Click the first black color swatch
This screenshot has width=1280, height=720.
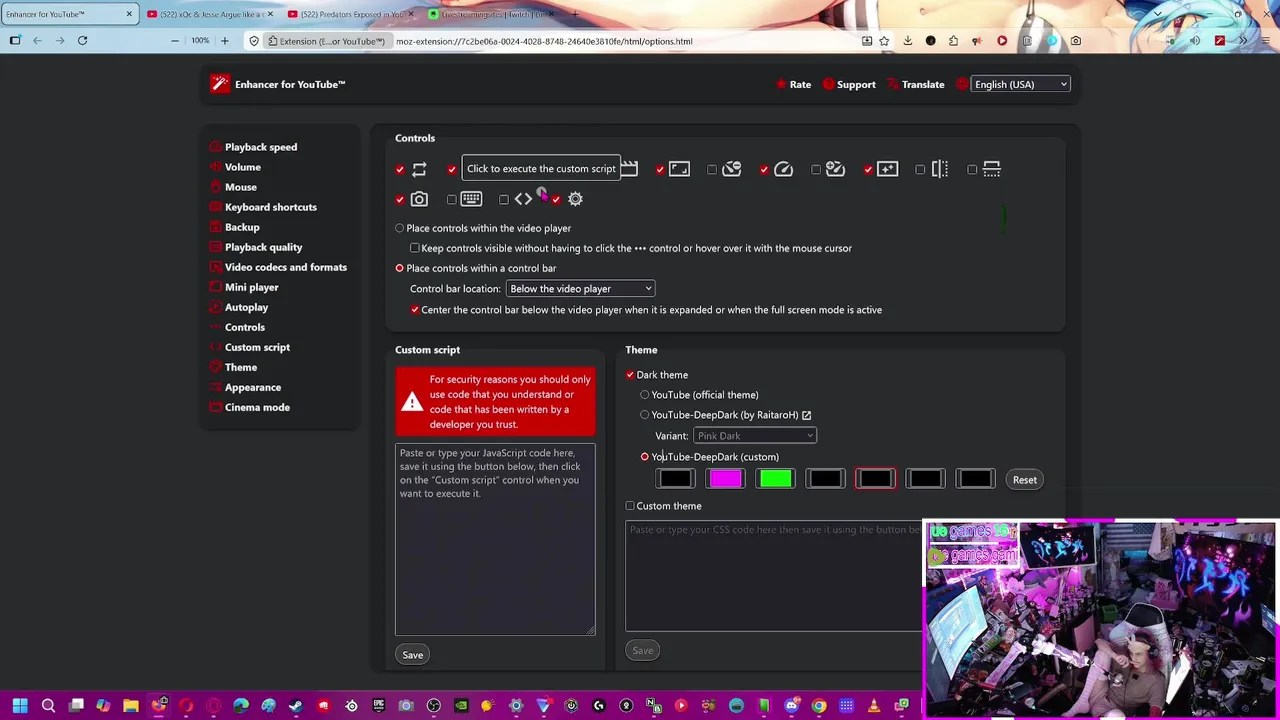coord(675,480)
